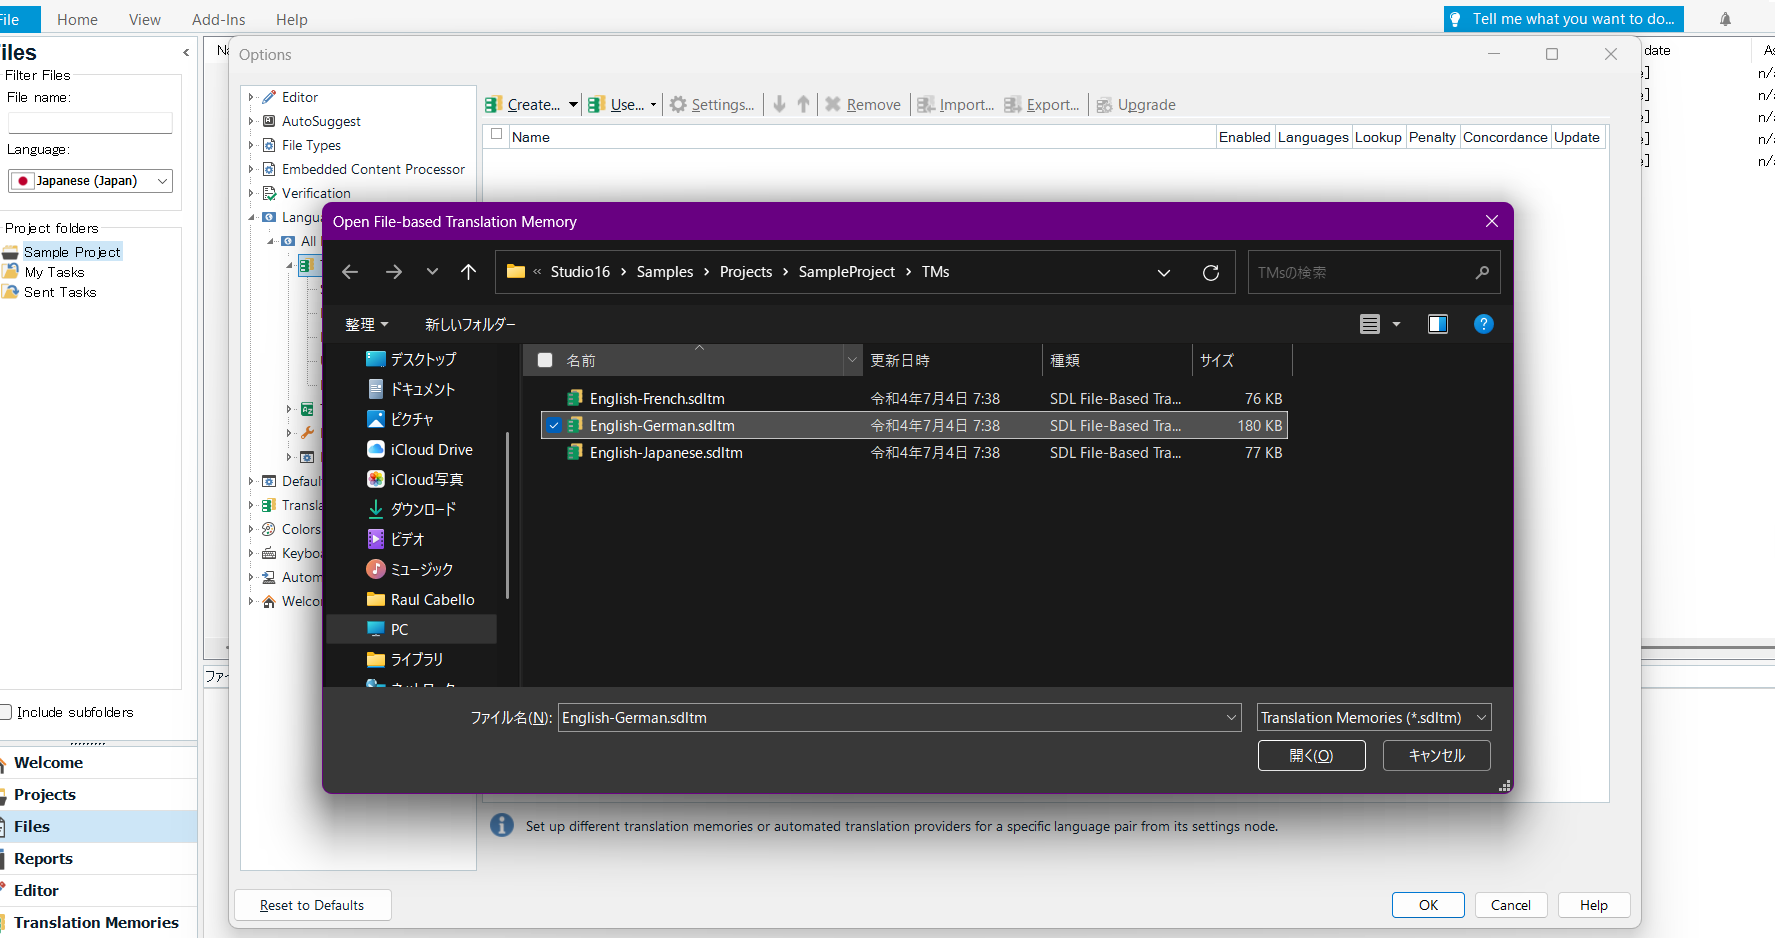Click inside the TMs search box
The width and height of the screenshot is (1775, 938).
(x=1360, y=271)
